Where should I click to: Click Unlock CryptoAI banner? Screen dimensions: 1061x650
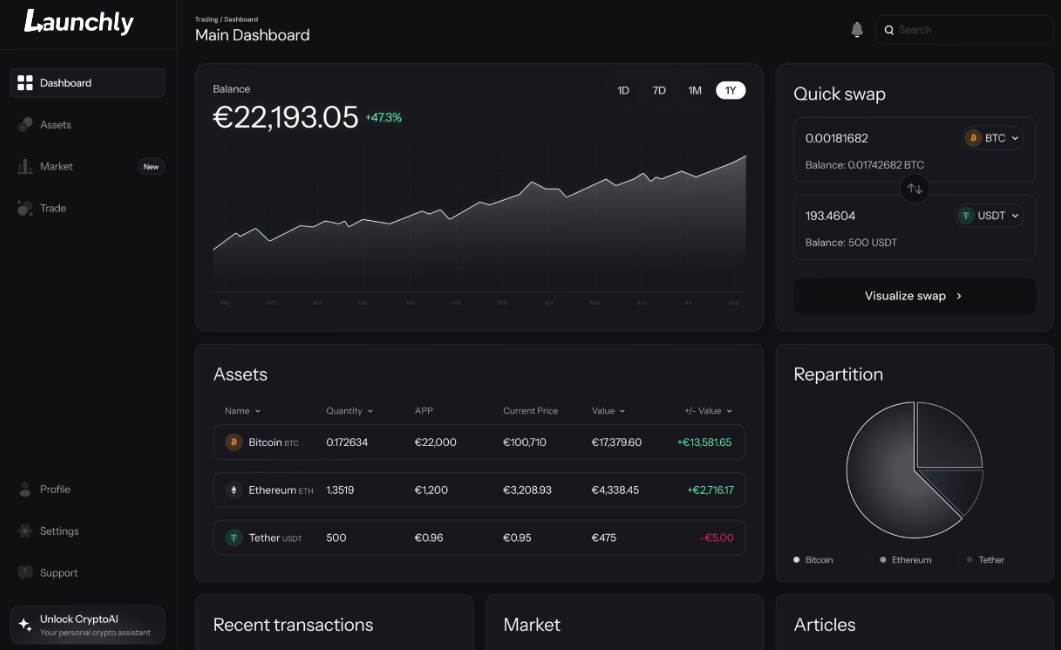click(x=87, y=625)
